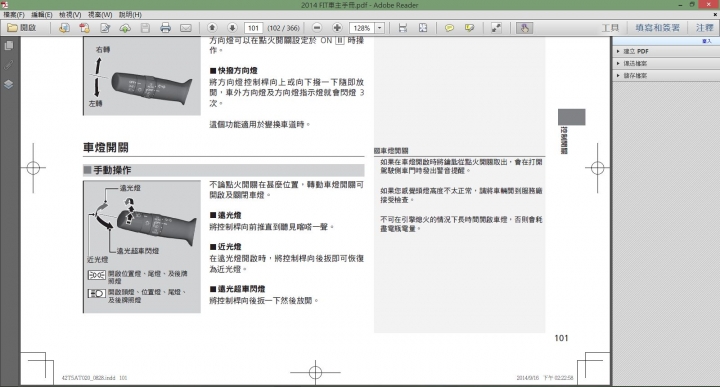The image size is (720, 387).
Task: Click the 手動操作 subheading
Action: click(x=112, y=170)
